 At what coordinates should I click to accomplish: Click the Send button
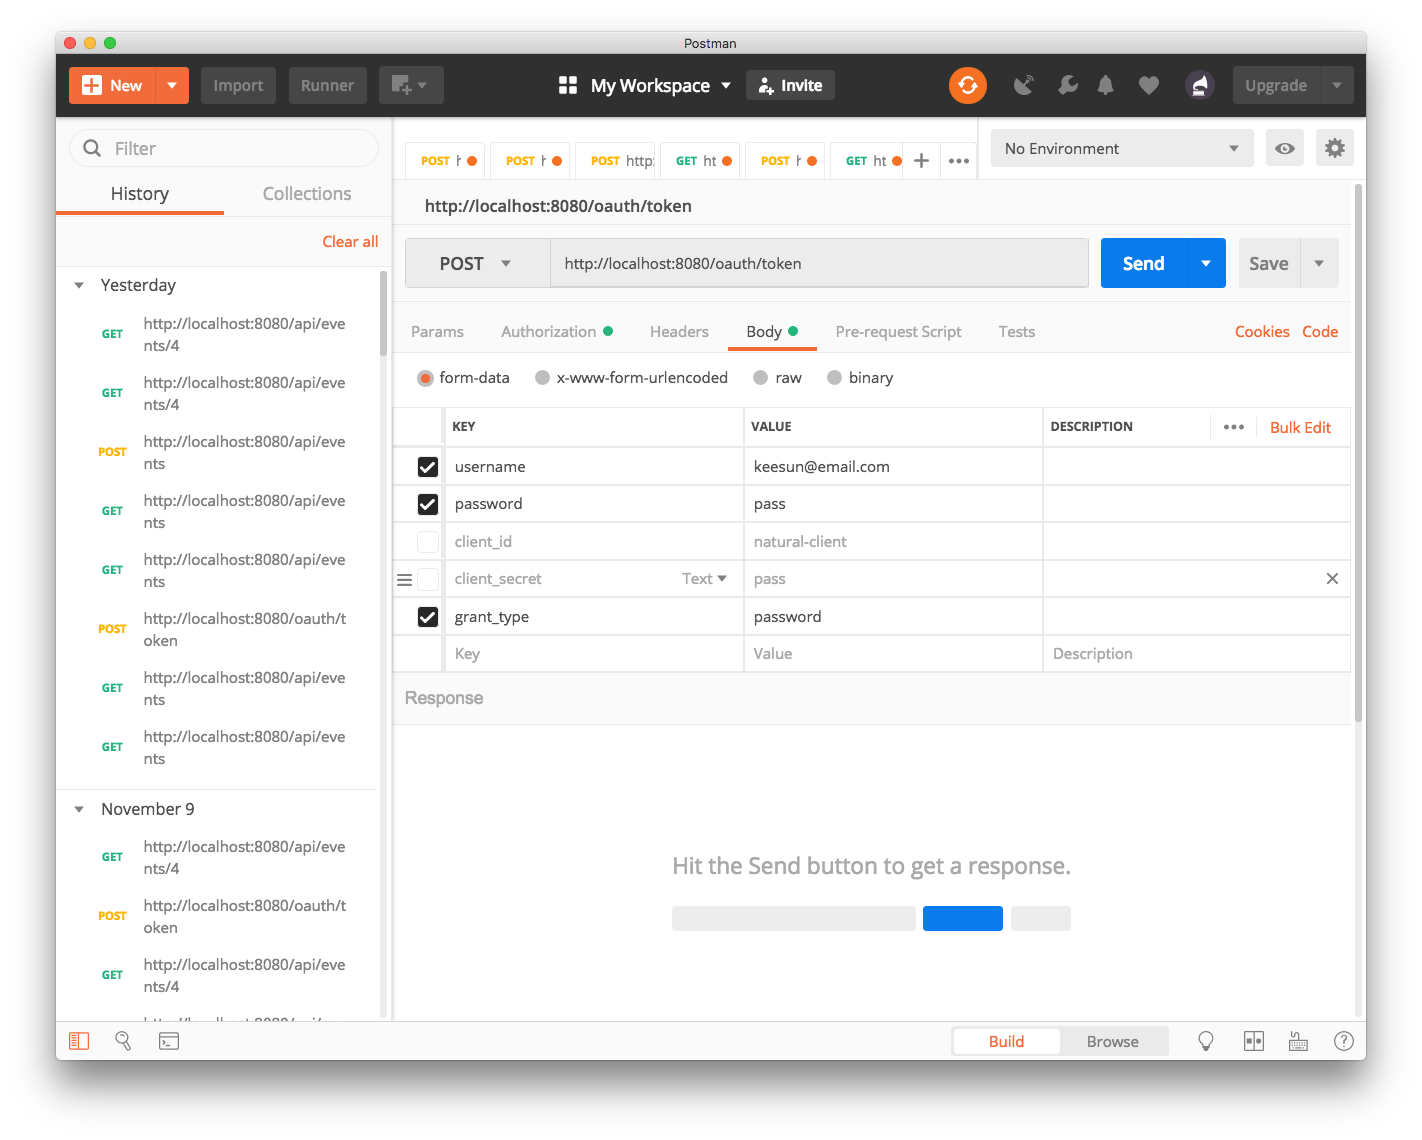click(x=1143, y=263)
